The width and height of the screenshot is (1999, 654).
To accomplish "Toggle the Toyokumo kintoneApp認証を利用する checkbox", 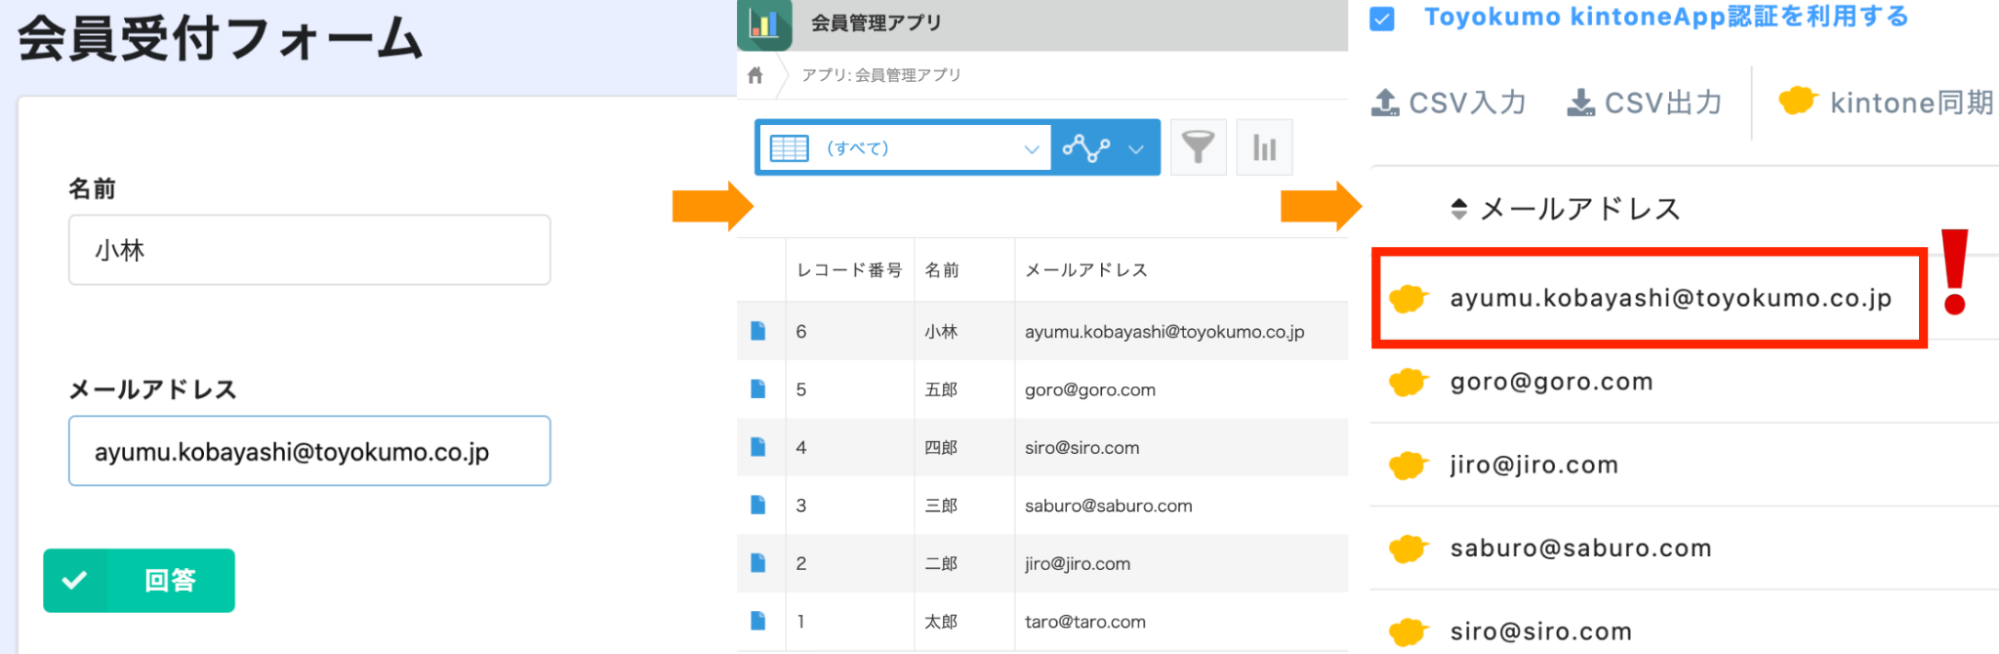I will coord(1382,19).
